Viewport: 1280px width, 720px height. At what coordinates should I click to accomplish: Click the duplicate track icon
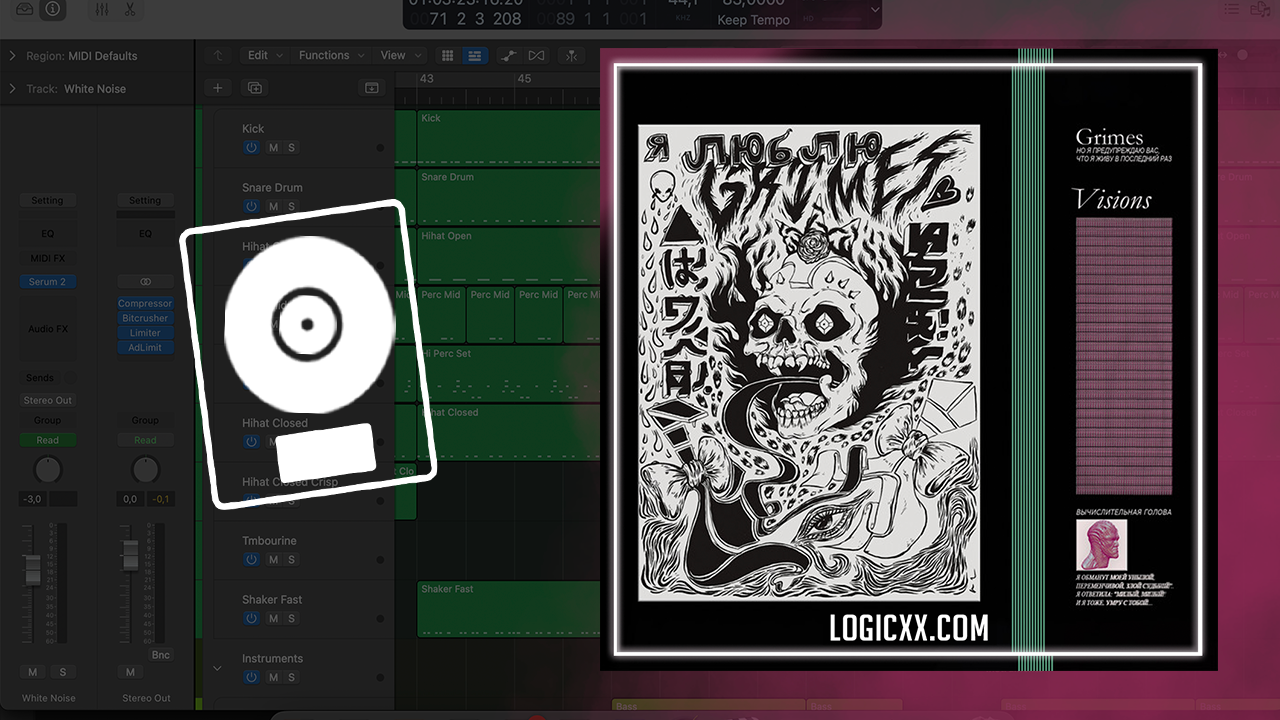point(255,88)
